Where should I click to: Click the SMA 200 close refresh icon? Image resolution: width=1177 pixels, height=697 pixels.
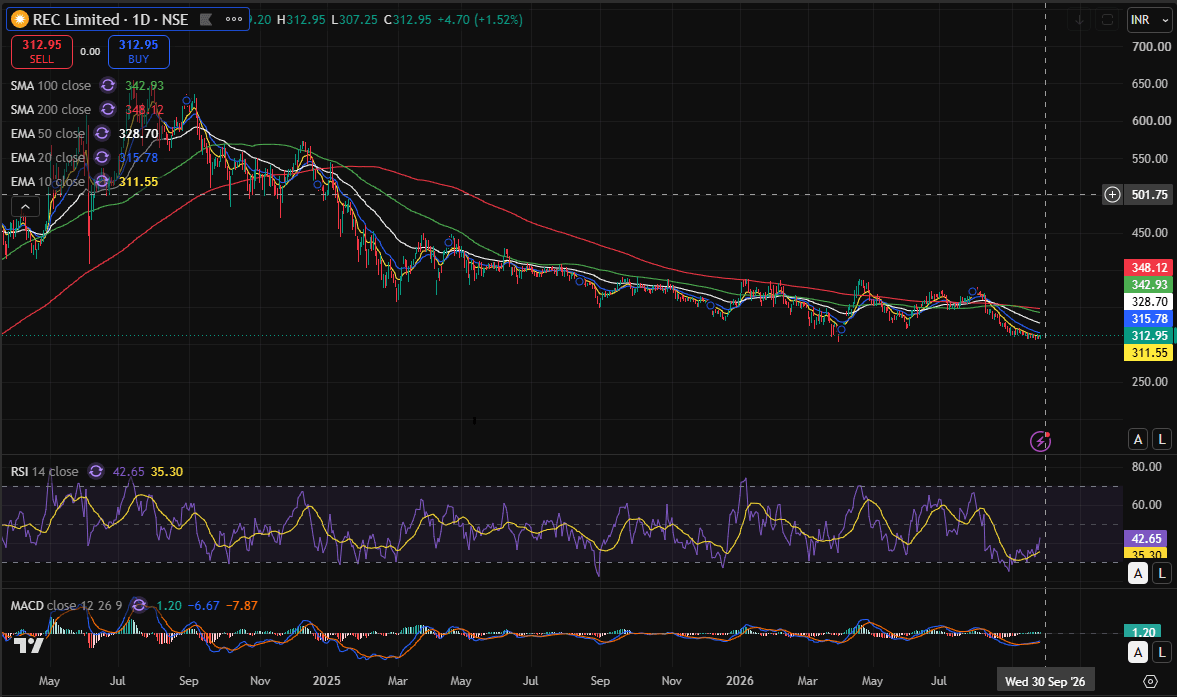tap(108, 110)
